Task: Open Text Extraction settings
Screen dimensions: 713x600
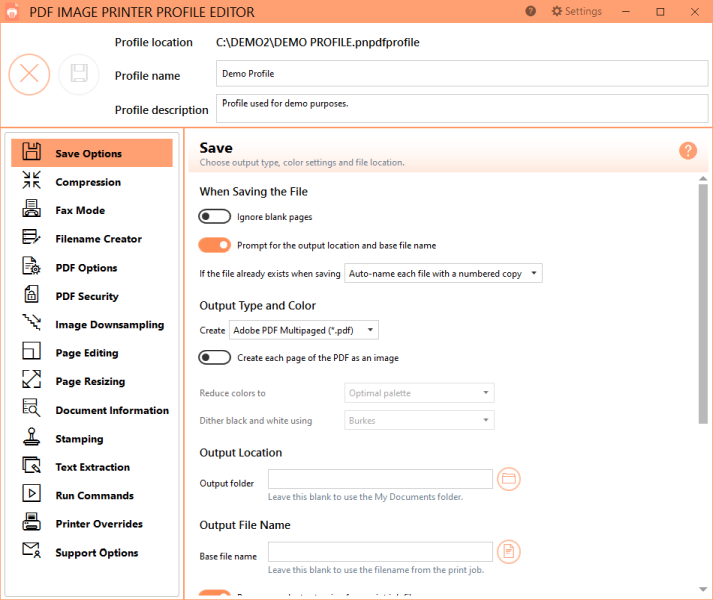Action: point(92,467)
